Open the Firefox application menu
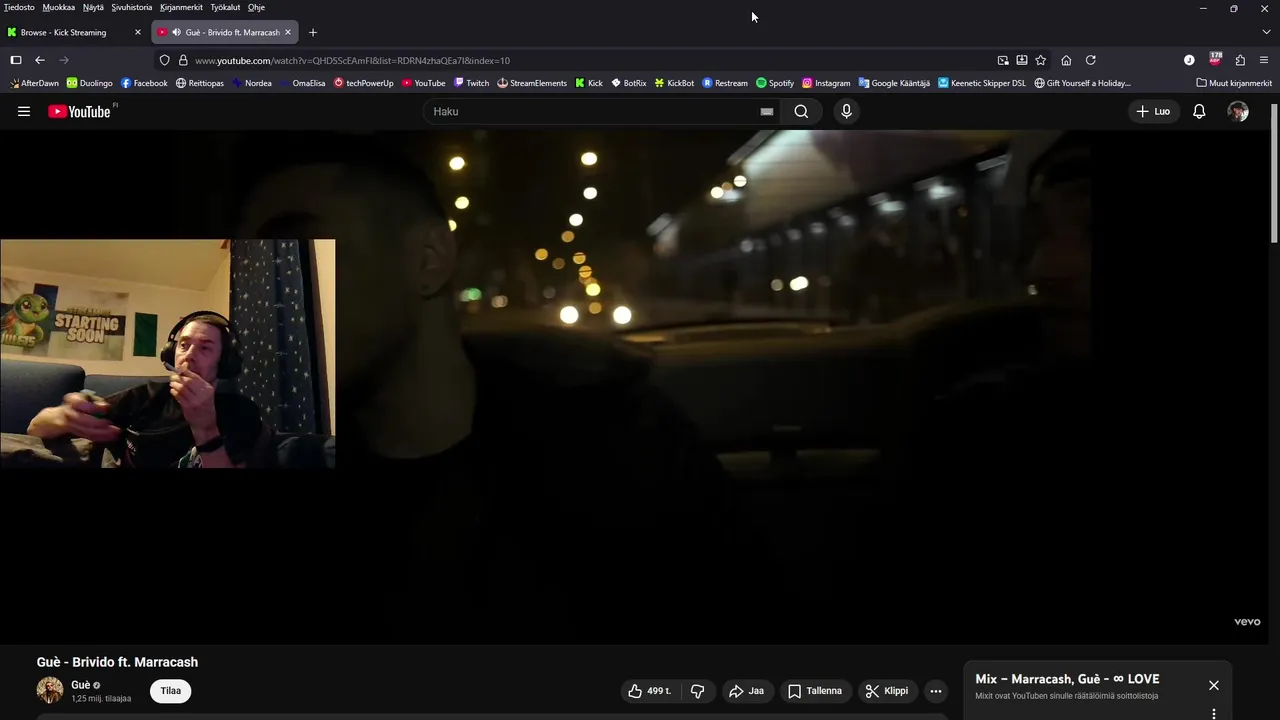This screenshot has width=1280, height=720. (x=1264, y=60)
